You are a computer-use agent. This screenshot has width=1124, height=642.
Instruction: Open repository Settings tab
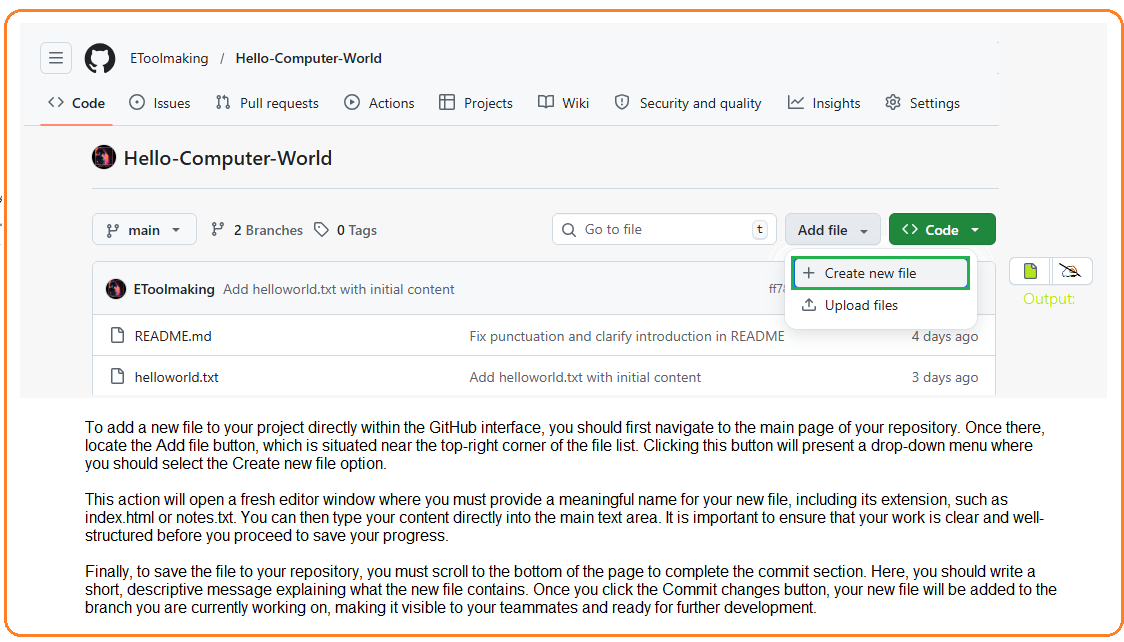pyautogui.click(x=922, y=103)
